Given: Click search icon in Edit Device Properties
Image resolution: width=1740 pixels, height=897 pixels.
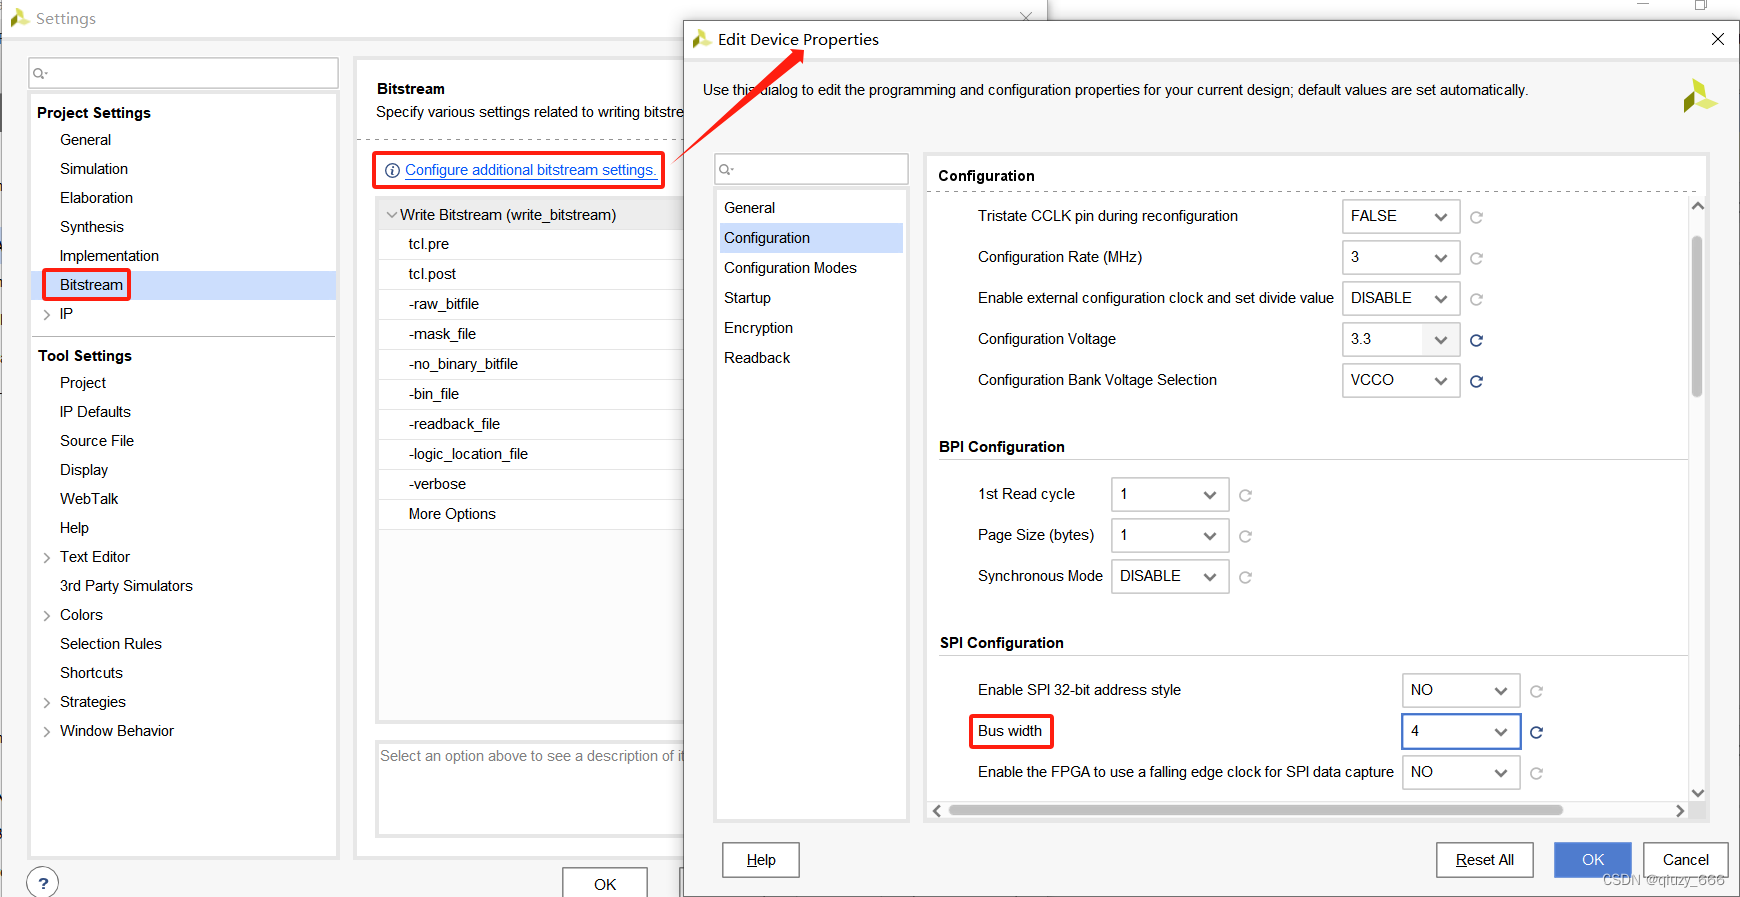Looking at the screenshot, I should (x=726, y=169).
